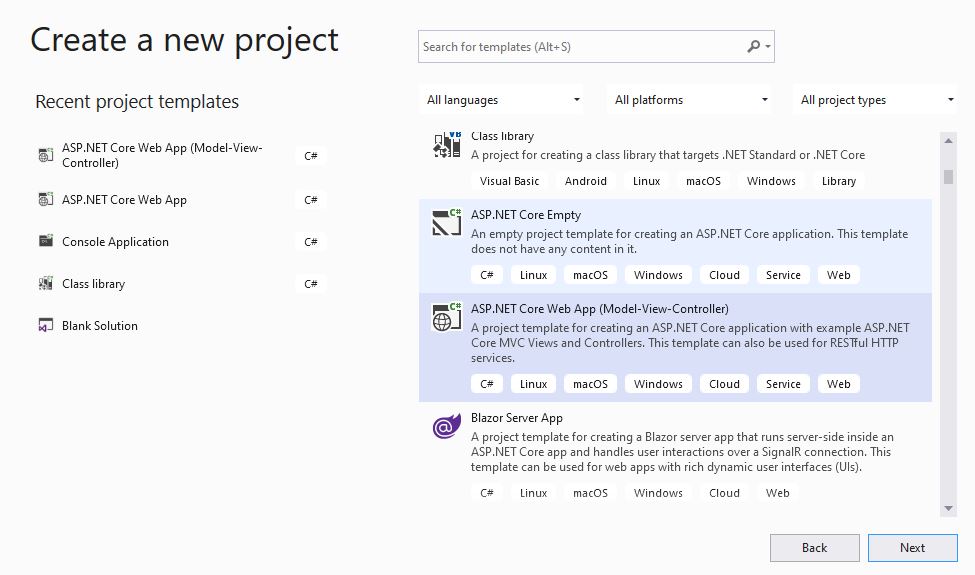The width and height of the screenshot is (975, 575).
Task: Select the ASP.NET Core Empty template title
Action: point(526,215)
